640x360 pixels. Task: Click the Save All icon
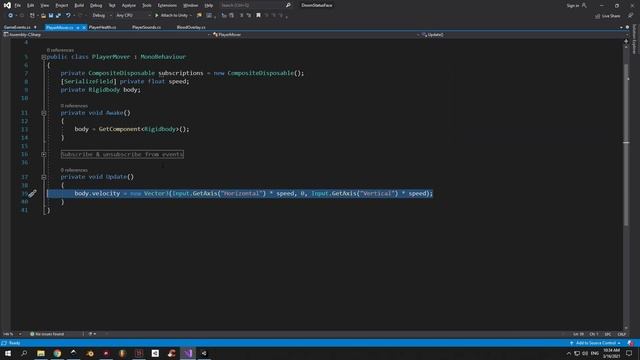58,16
